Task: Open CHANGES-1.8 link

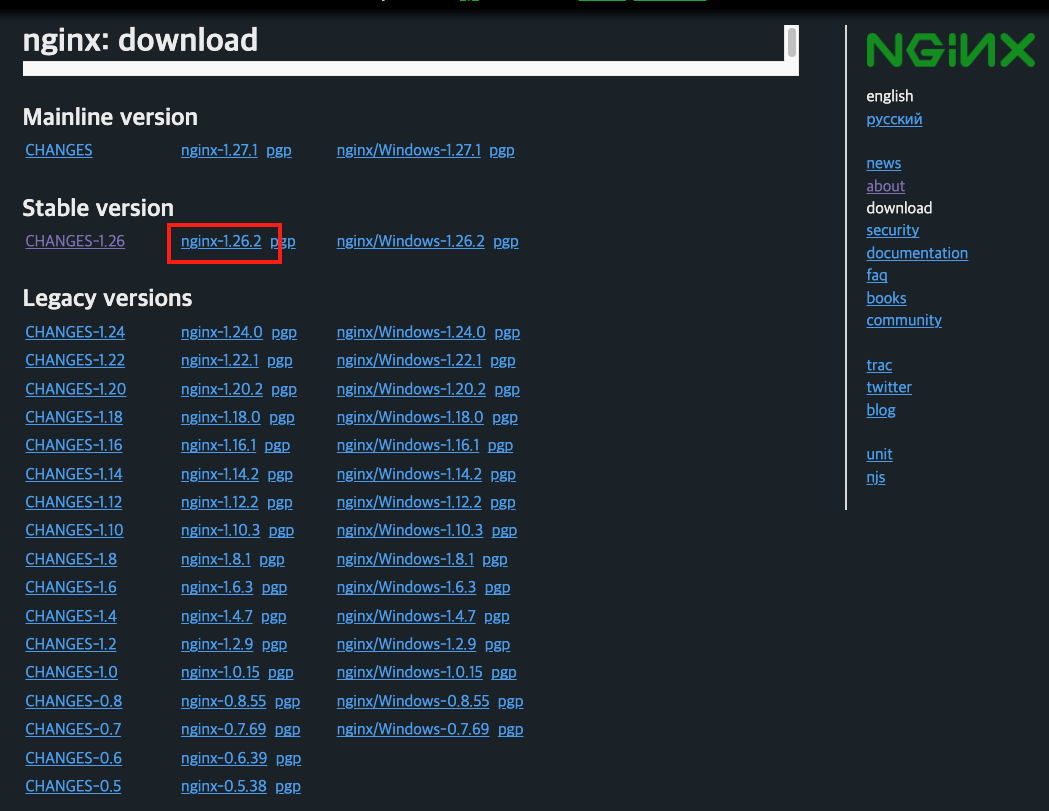Action: coord(71,559)
